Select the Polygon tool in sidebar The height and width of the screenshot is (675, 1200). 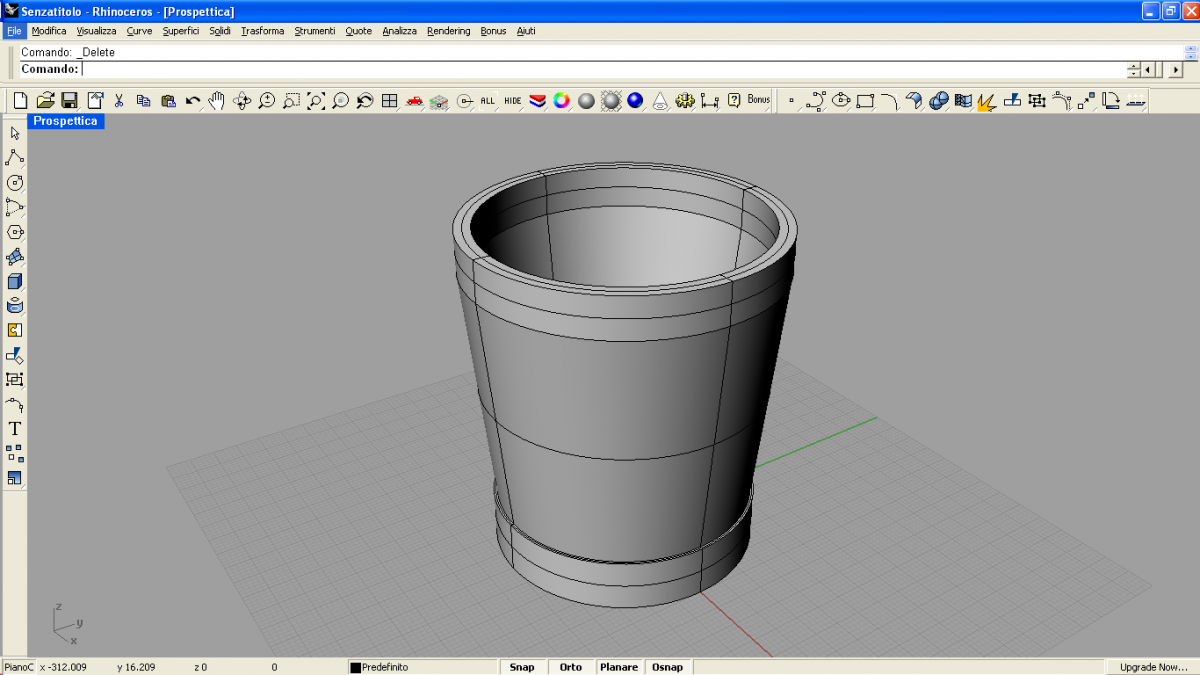[15, 232]
